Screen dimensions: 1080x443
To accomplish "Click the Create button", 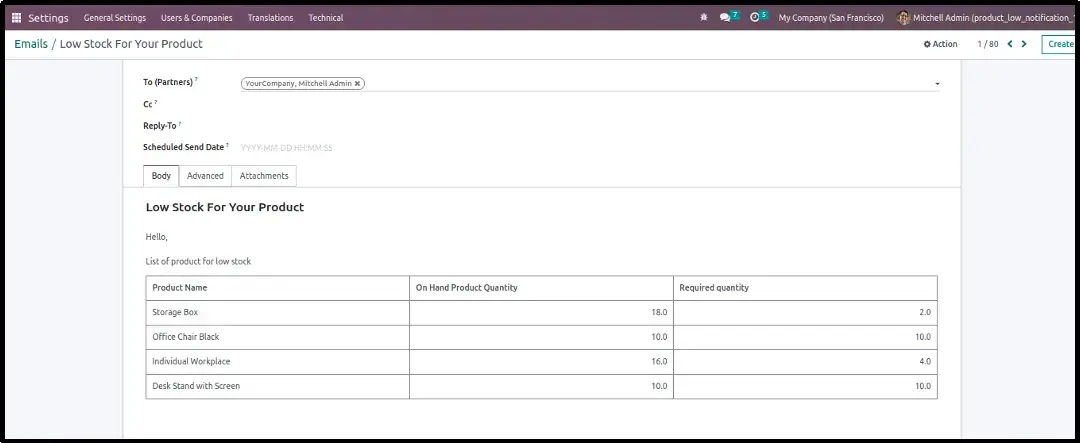I will [x=1060, y=44].
